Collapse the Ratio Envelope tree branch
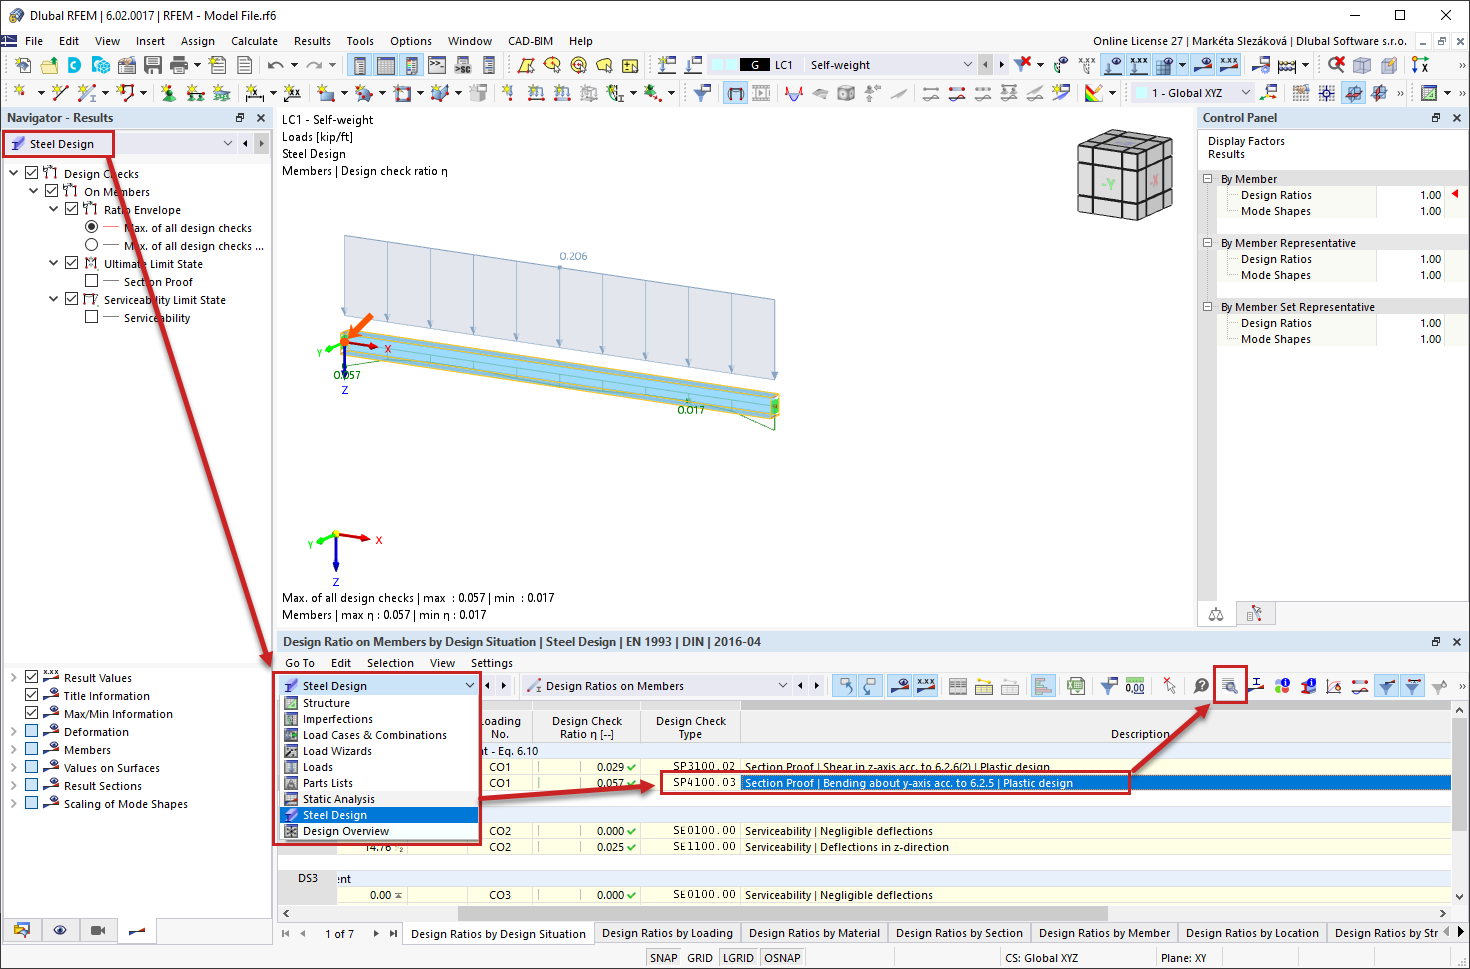1470x969 pixels. (x=53, y=209)
